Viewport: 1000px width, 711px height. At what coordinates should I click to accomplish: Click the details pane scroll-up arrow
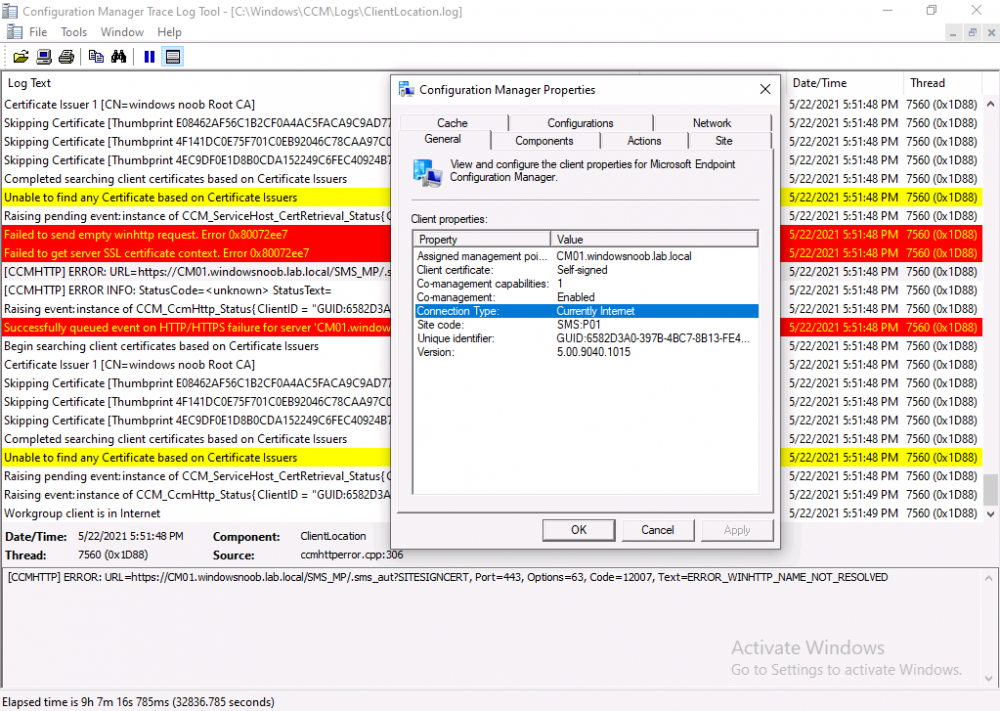pos(989,578)
